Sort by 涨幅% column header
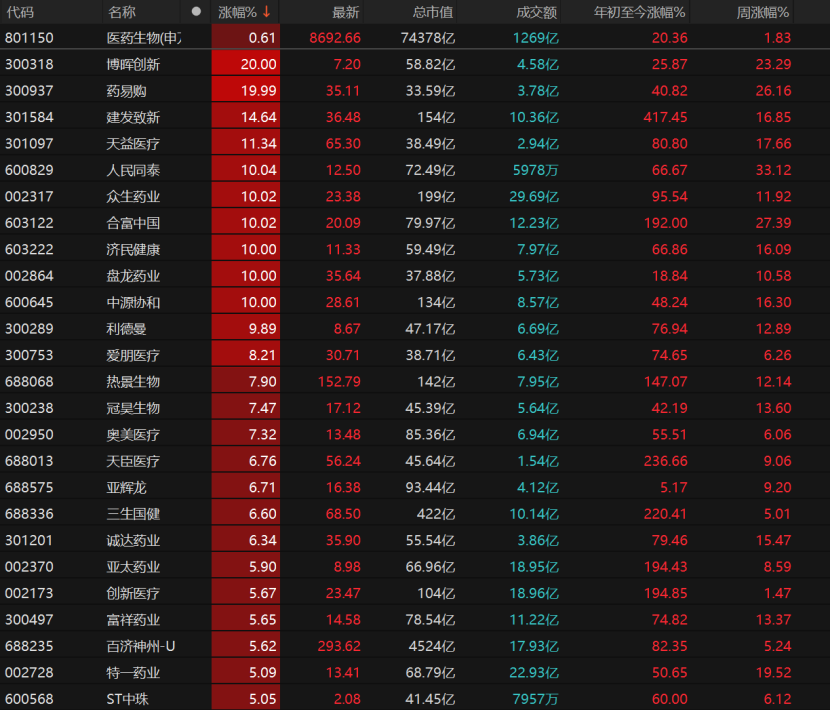 pyautogui.click(x=238, y=12)
